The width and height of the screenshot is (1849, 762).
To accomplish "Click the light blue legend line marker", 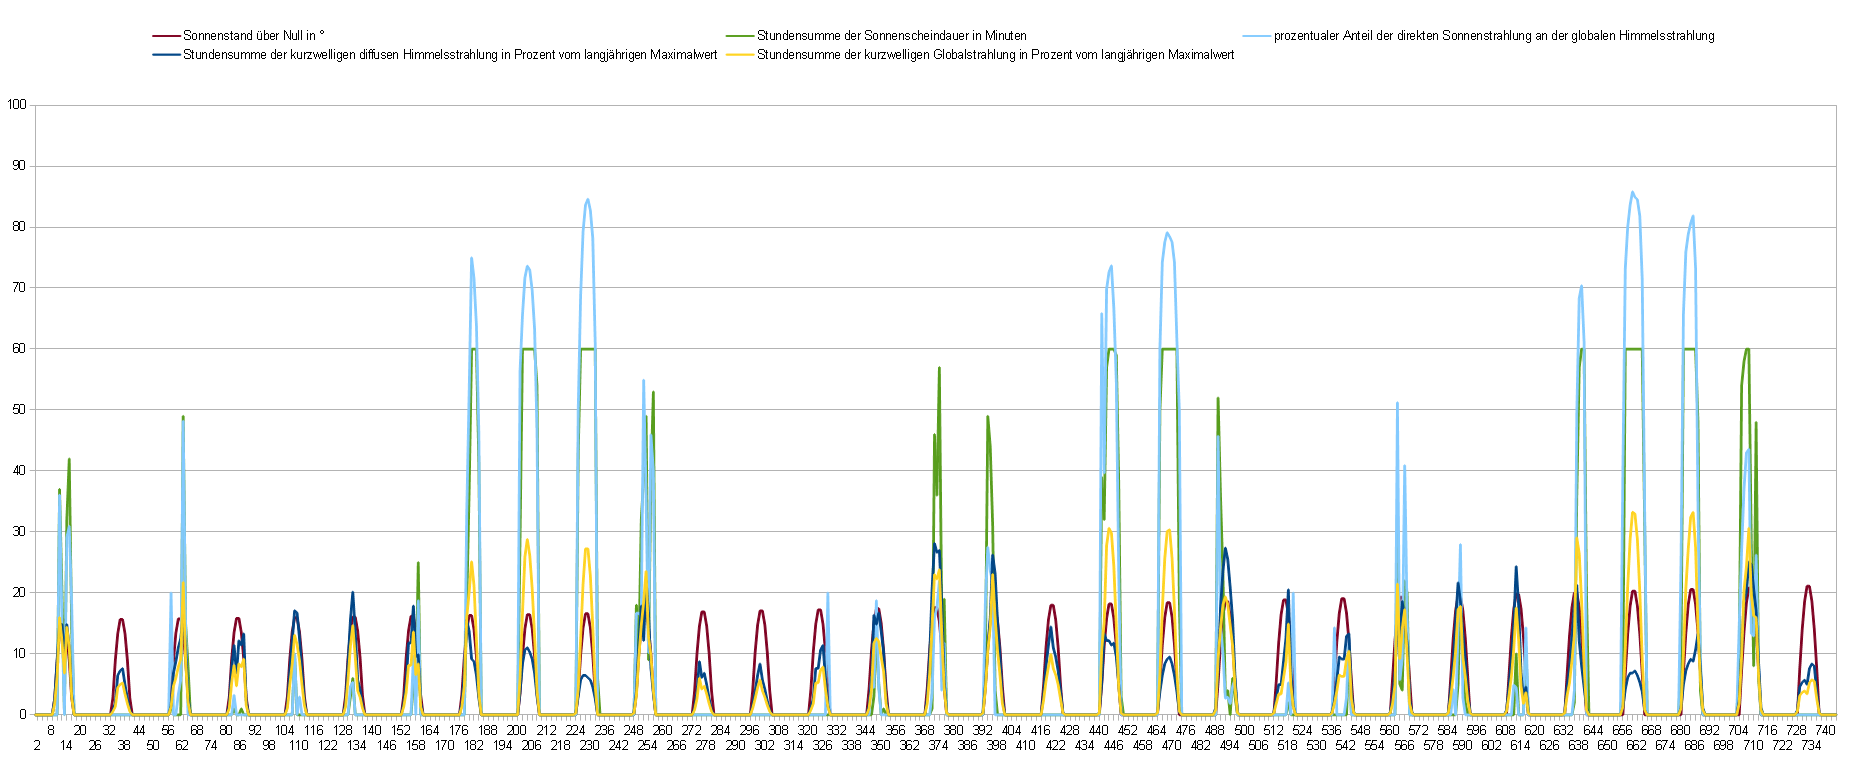I will 1256,36.
